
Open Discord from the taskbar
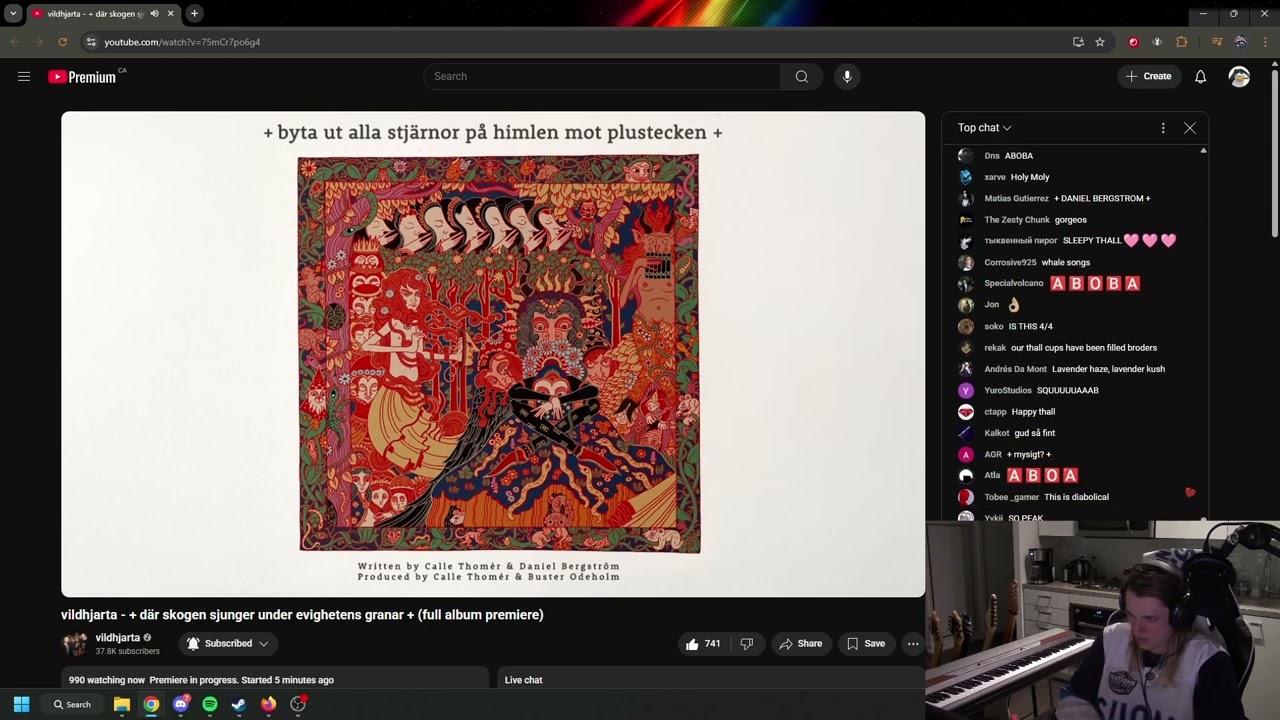pos(180,704)
